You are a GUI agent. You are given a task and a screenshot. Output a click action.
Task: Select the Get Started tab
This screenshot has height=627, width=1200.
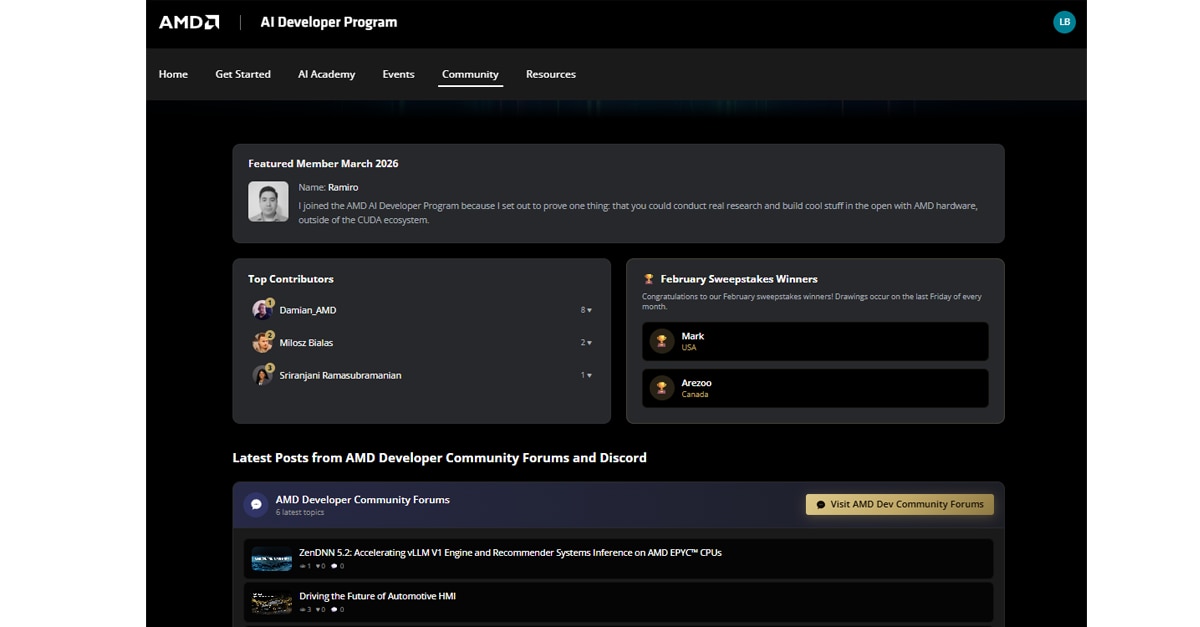click(x=243, y=74)
